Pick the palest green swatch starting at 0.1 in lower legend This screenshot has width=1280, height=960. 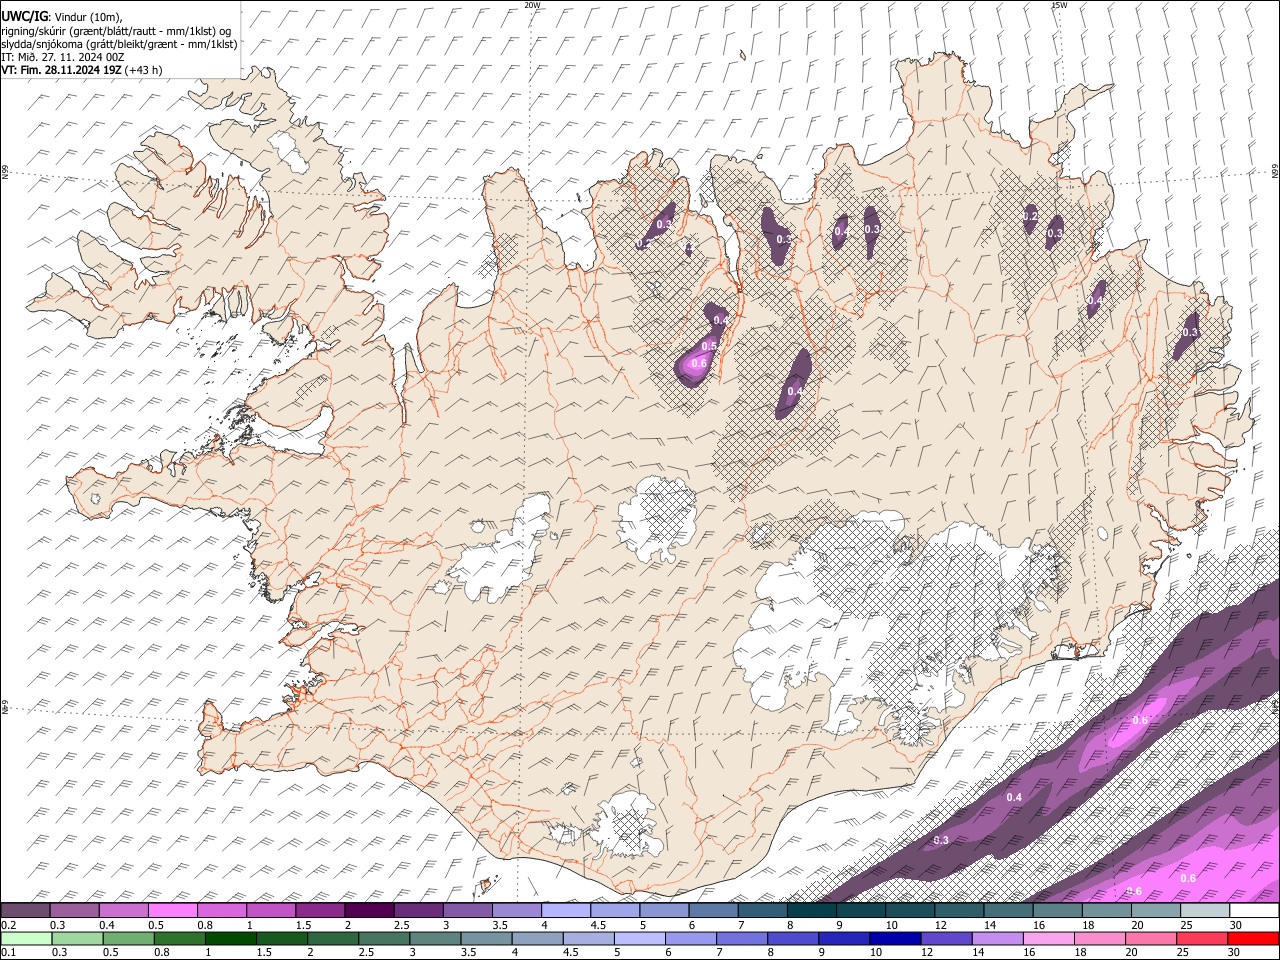coord(26,938)
